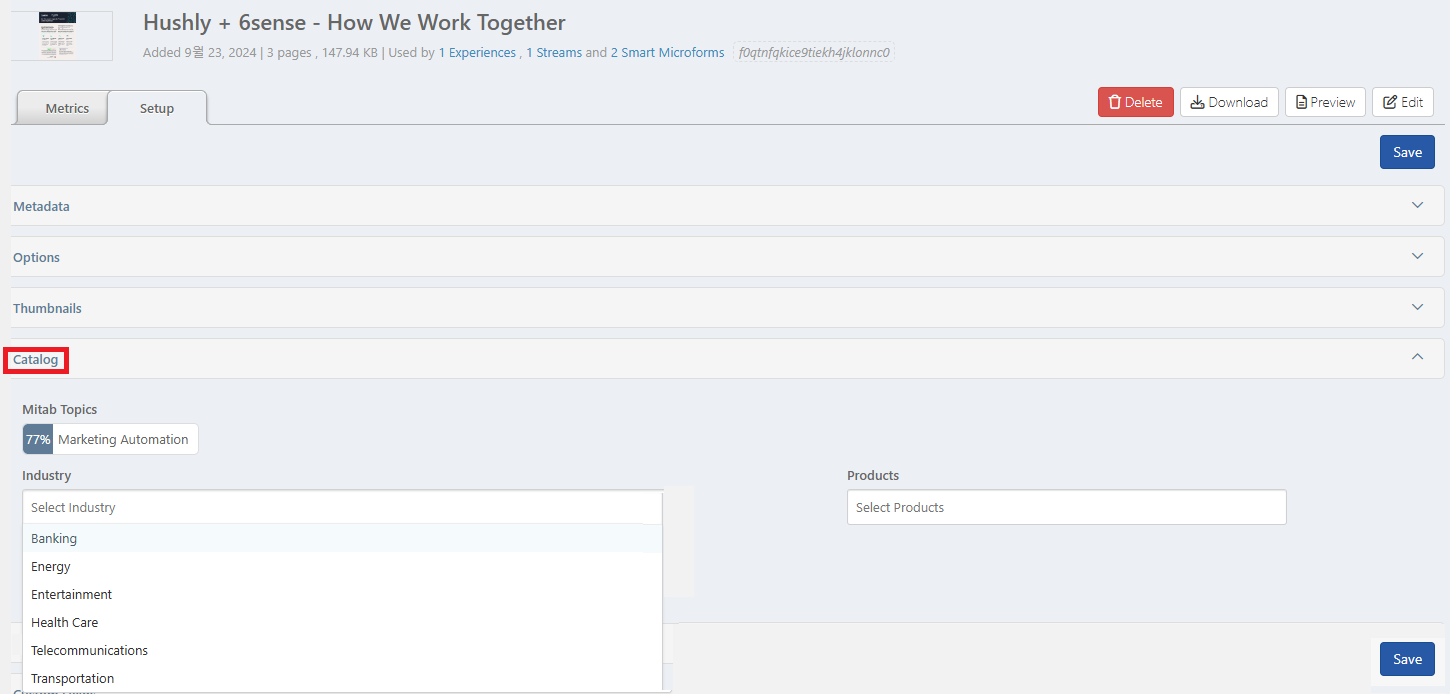
Task: Collapse the Catalog section chevron
Action: click(1417, 357)
